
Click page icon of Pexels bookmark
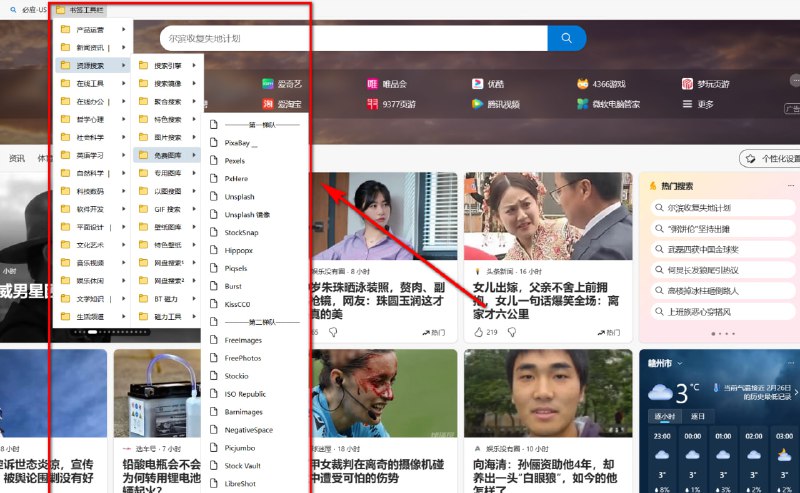[x=214, y=160]
